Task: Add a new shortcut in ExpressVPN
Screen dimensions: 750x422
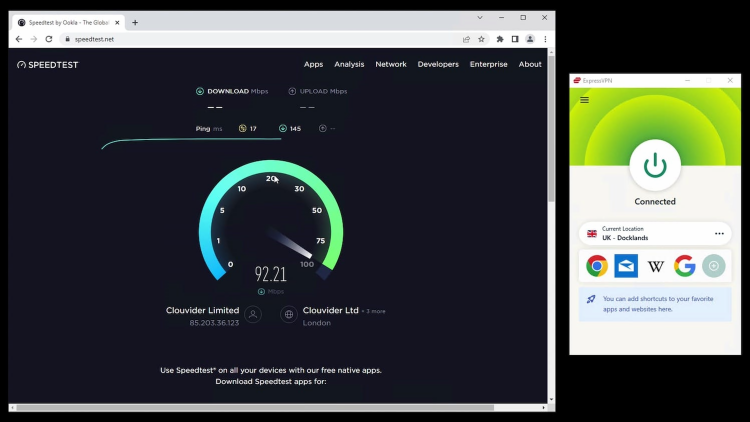Action: pos(714,266)
